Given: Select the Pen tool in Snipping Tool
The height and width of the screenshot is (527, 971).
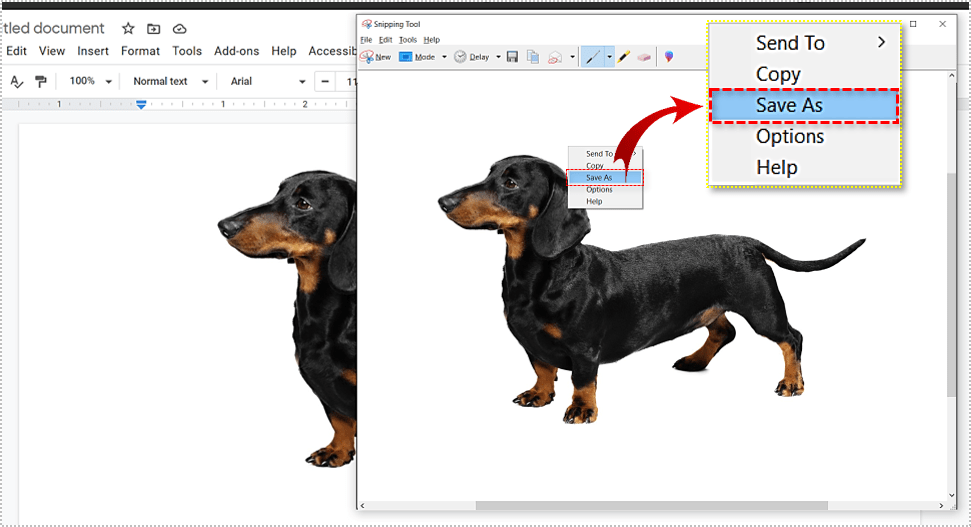Looking at the screenshot, I should 592,57.
